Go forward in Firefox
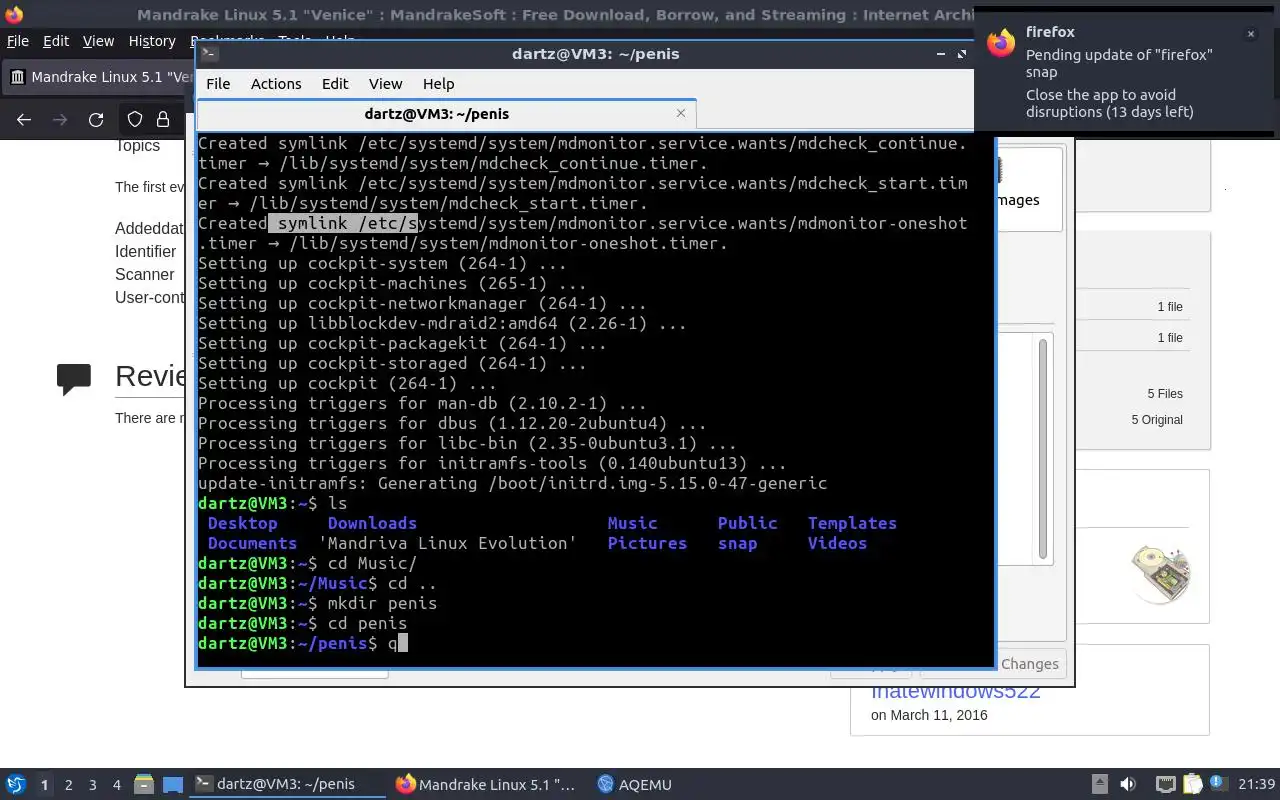The image size is (1280, 800). pyautogui.click(x=60, y=120)
